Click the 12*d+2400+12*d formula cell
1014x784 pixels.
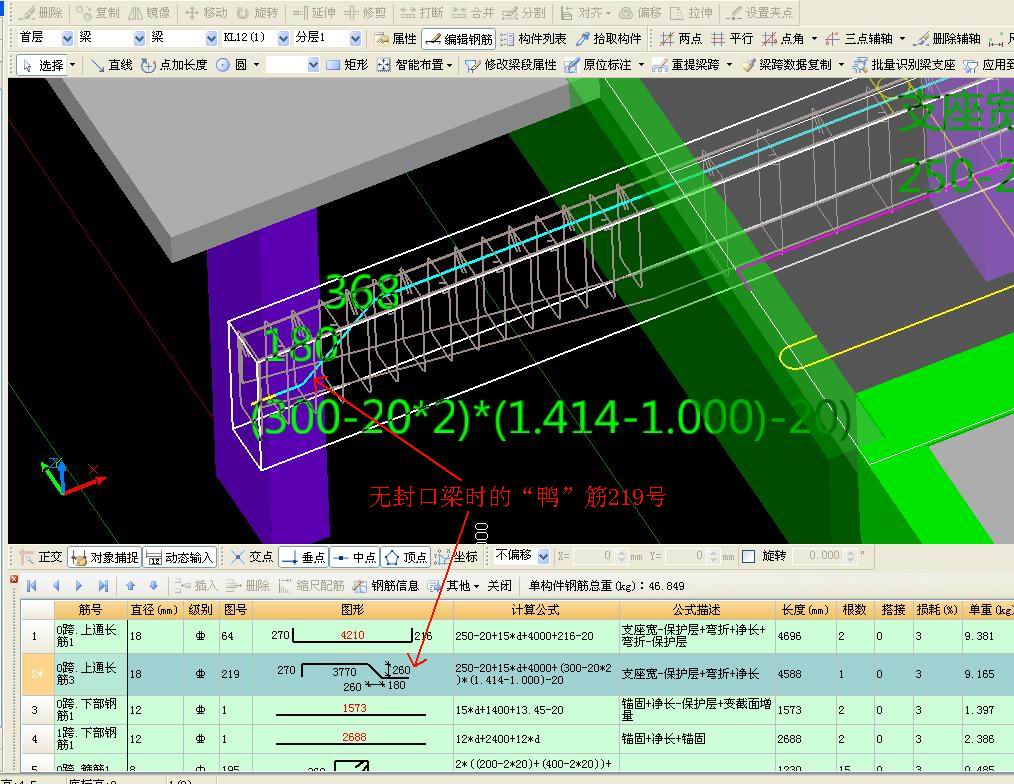[535, 739]
